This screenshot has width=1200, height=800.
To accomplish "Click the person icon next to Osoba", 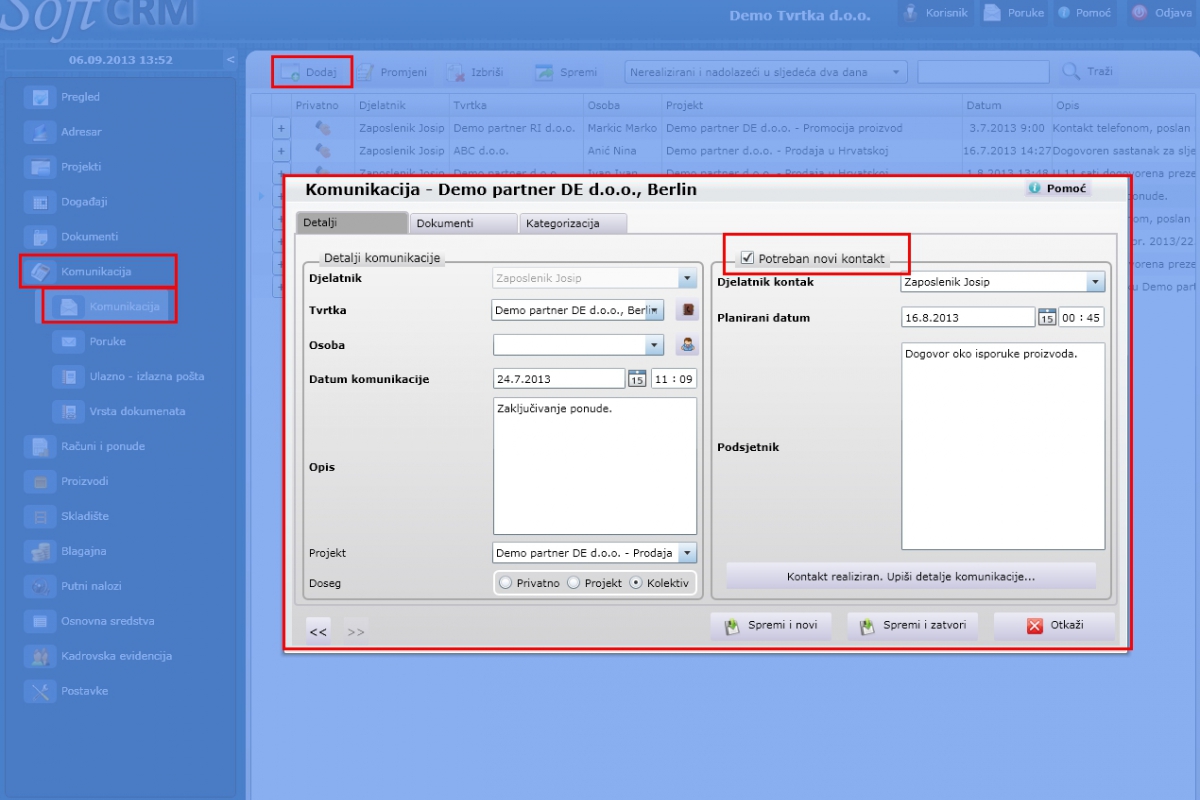I will click(x=687, y=345).
